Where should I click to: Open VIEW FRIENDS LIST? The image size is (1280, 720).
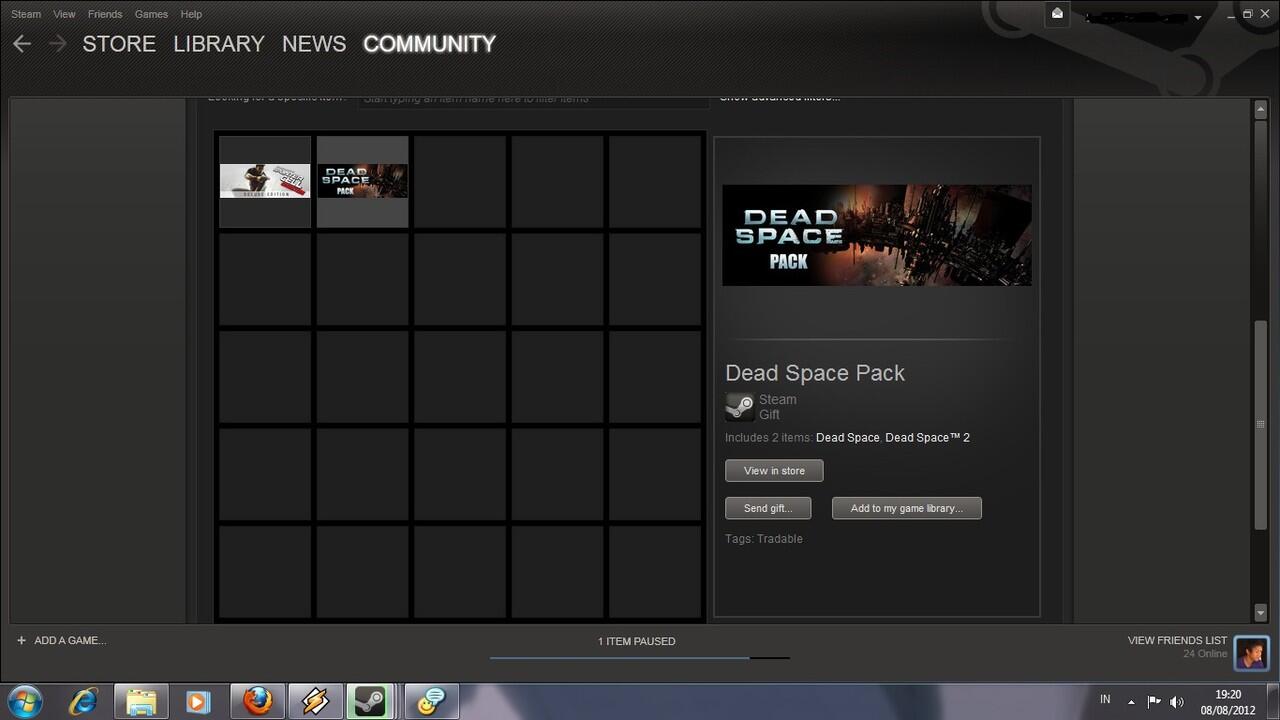[1177, 640]
